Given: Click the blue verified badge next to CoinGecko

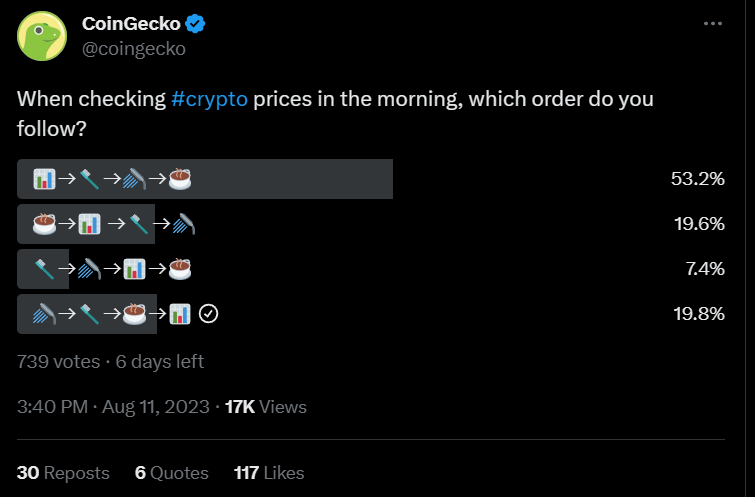Looking at the screenshot, I should tap(195, 23).
